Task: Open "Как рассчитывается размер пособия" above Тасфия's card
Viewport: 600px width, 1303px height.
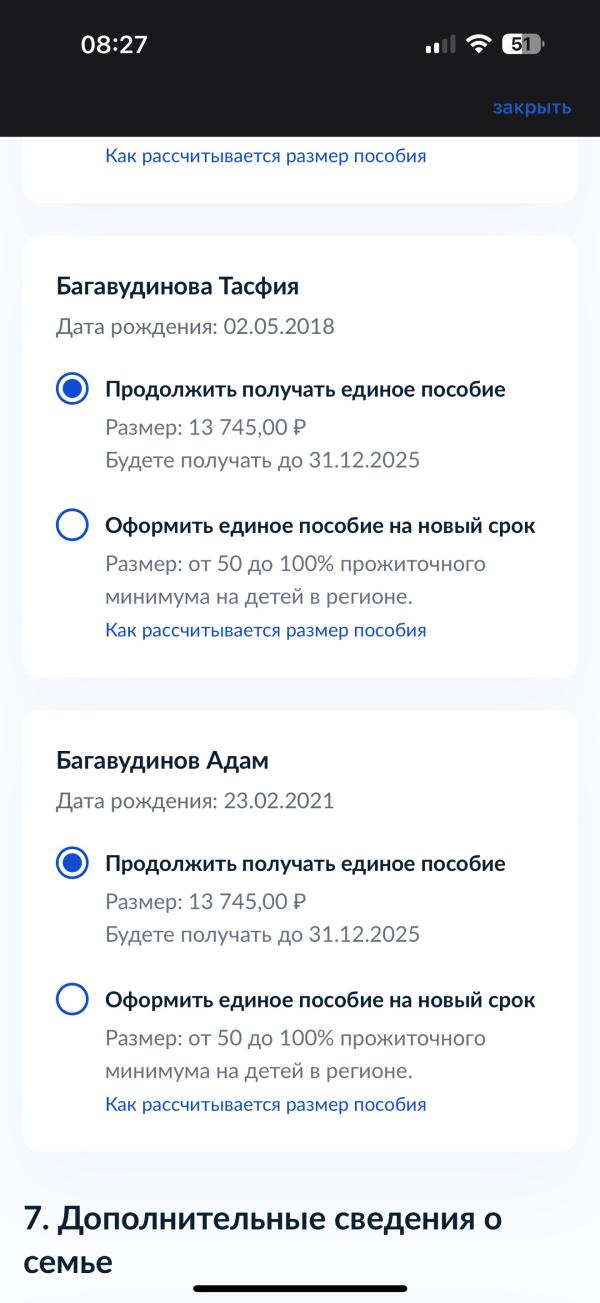Action: click(265, 156)
